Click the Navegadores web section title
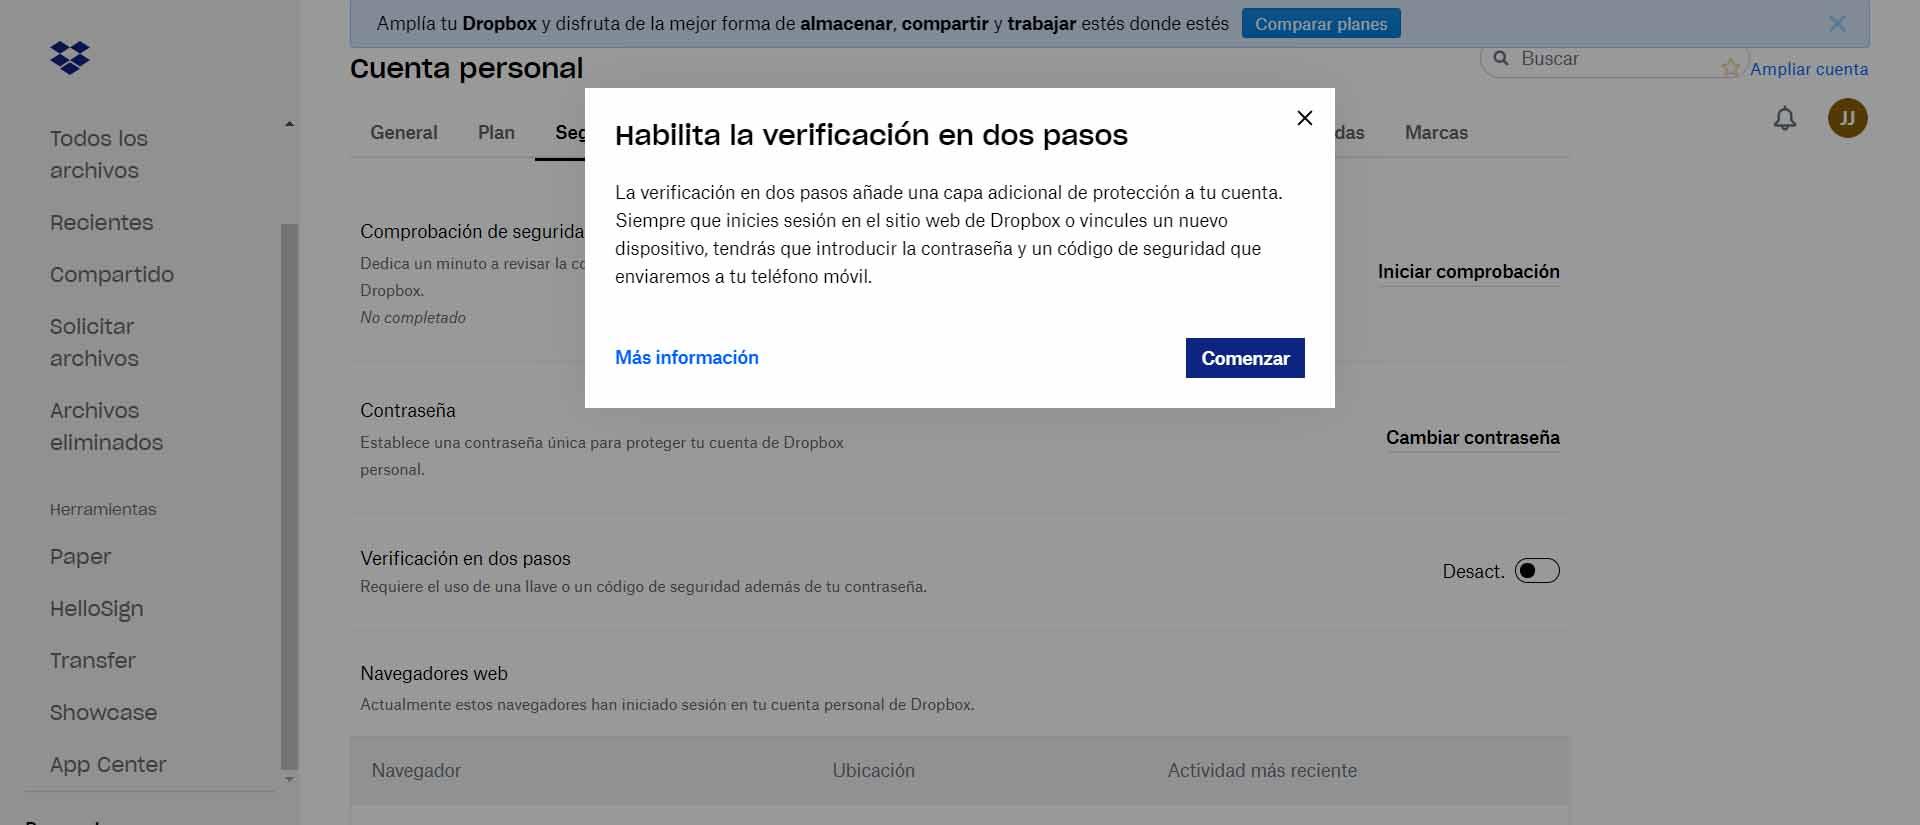 [x=434, y=674]
